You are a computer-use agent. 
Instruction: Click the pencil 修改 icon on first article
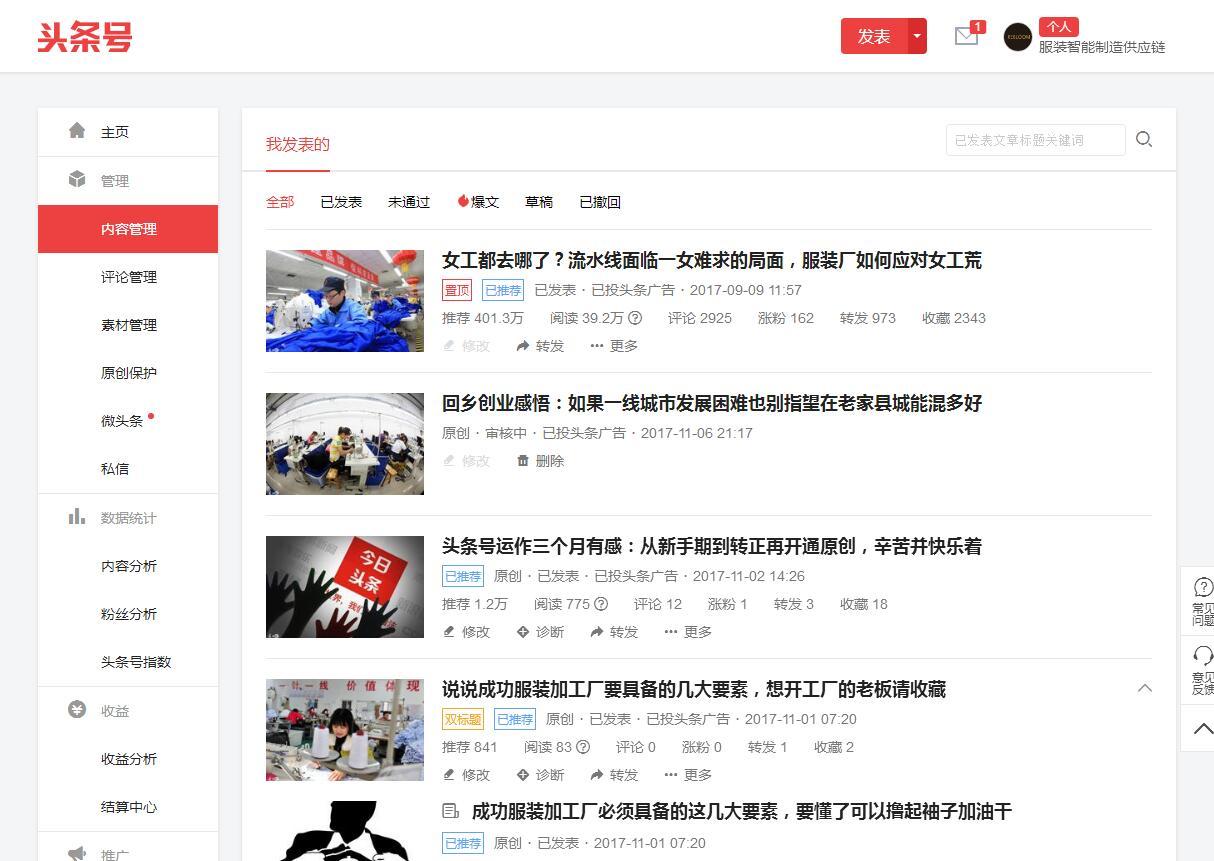coord(452,346)
